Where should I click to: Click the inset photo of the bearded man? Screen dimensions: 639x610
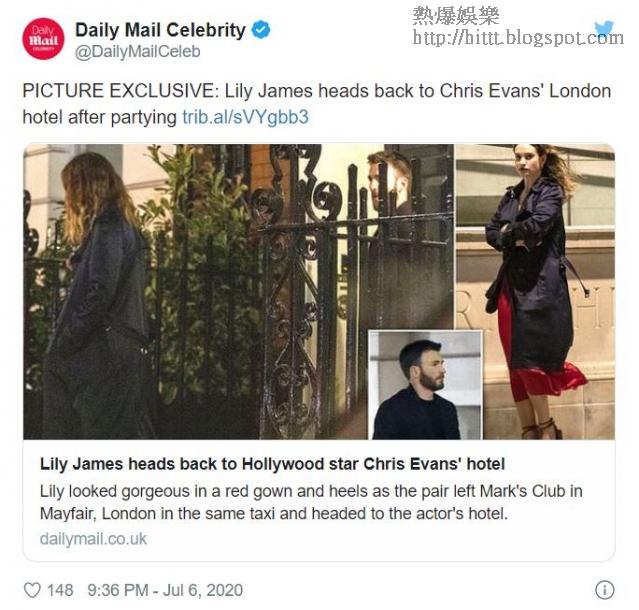[425, 385]
